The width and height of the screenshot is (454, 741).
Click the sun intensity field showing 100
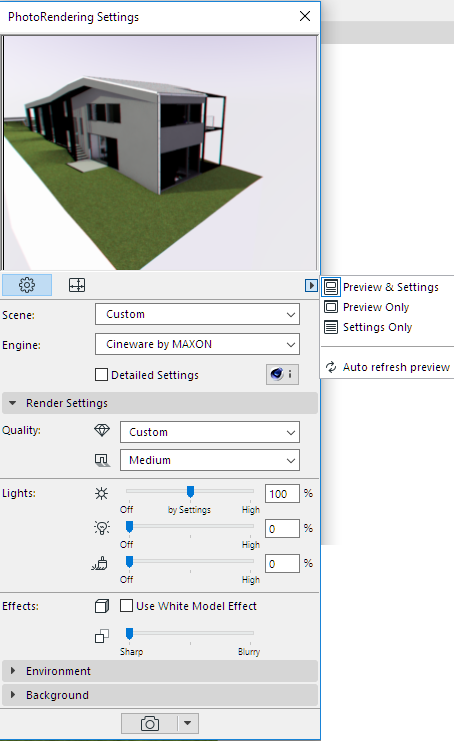(x=282, y=493)
